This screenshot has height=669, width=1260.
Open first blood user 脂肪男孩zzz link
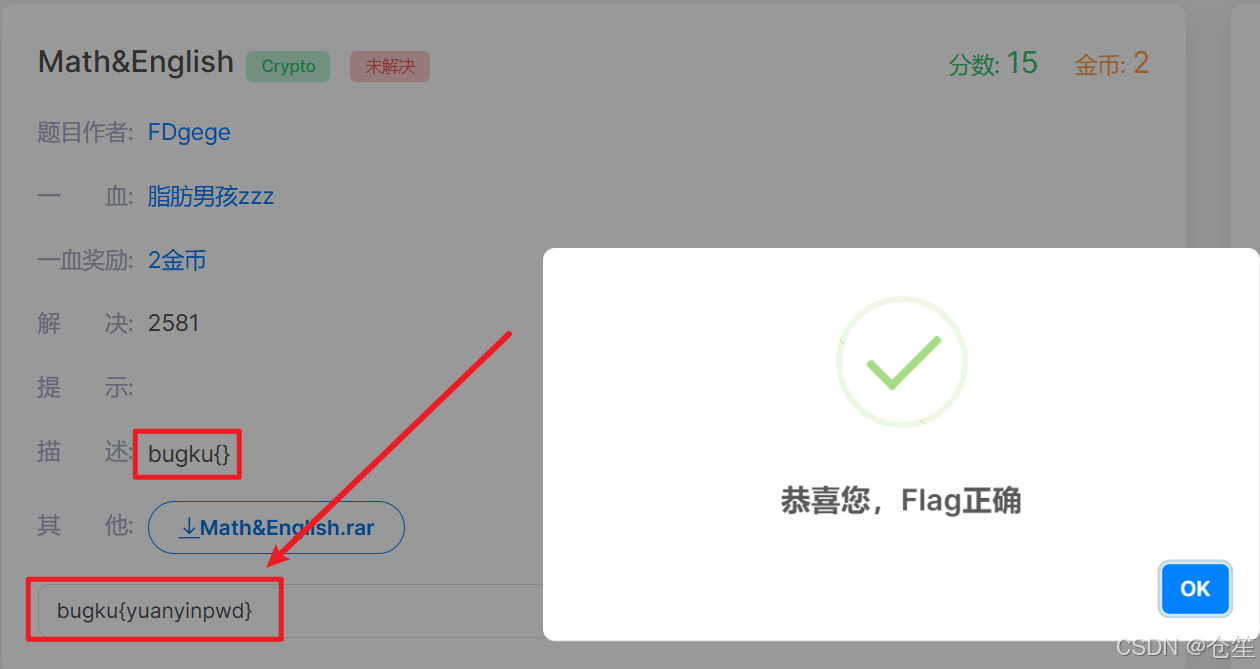point(211,196)
